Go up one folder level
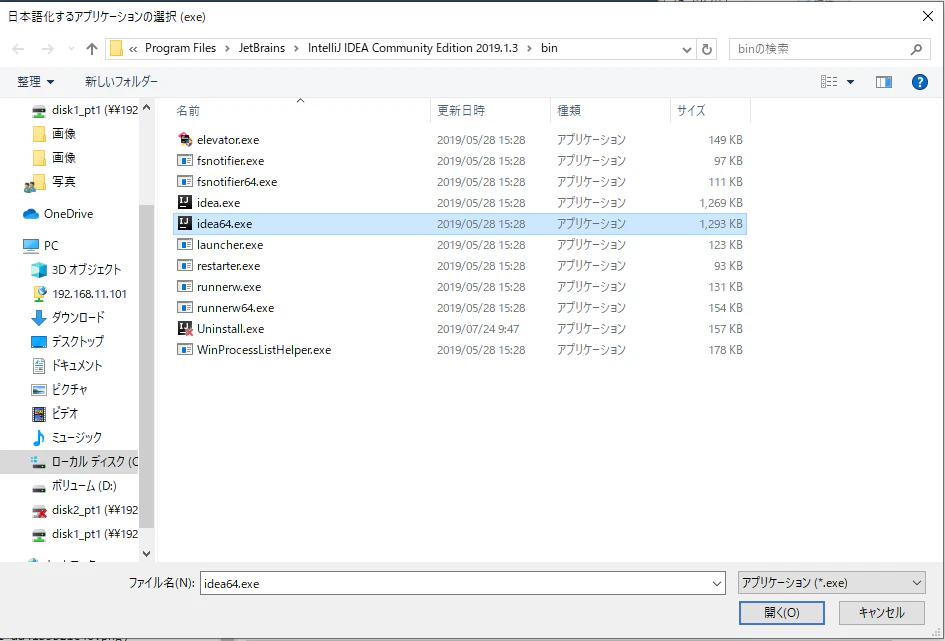The image size is (945, 641). [x=92, y=49]
